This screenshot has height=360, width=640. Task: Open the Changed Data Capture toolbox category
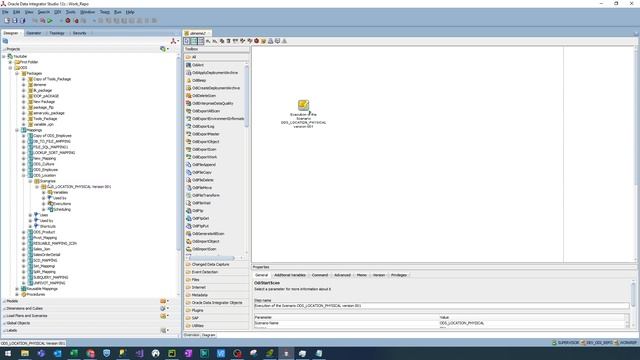tap(216, 264)
